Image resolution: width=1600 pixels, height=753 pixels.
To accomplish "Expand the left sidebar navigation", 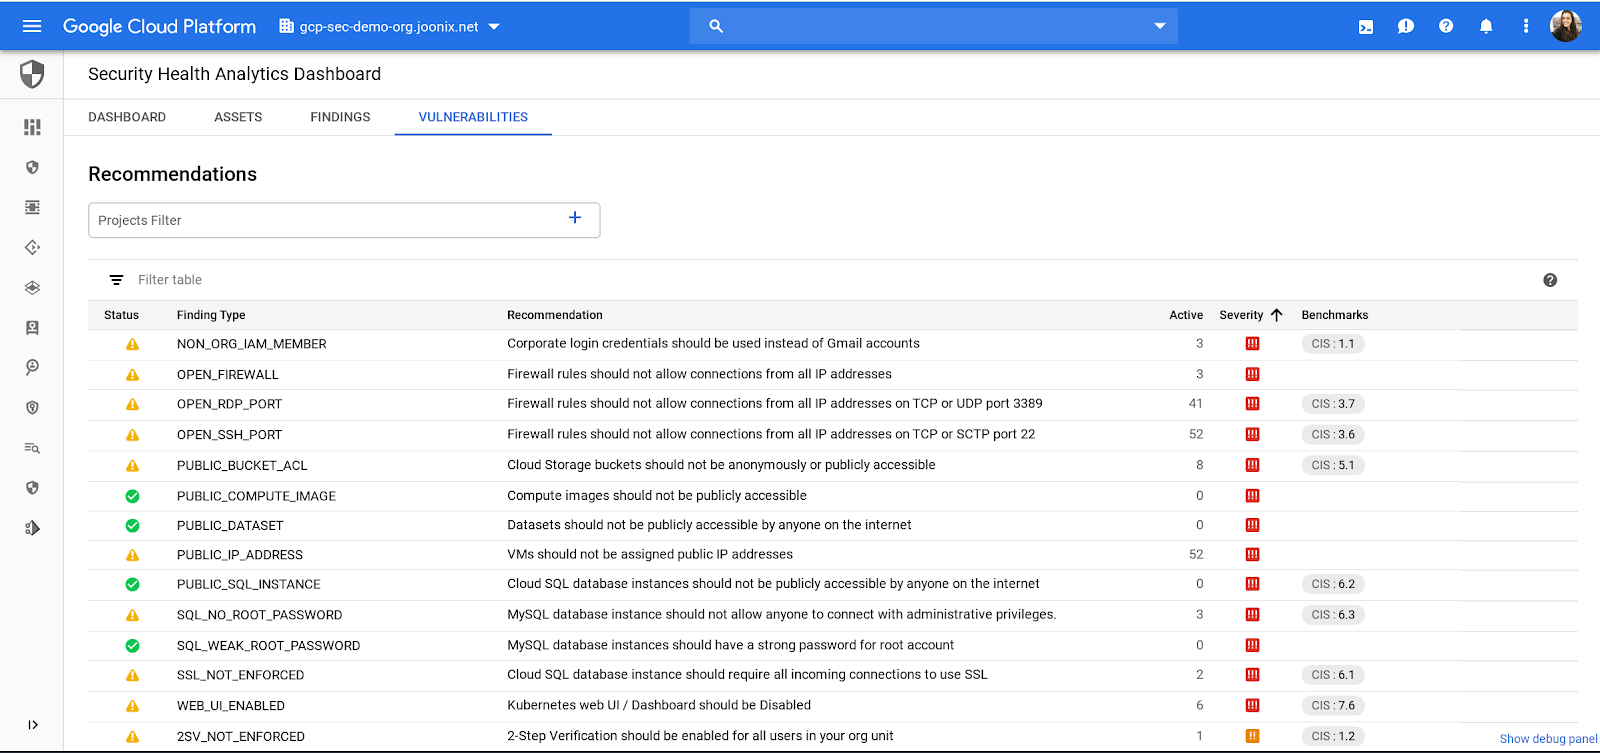I will click(x=32, y=725).
